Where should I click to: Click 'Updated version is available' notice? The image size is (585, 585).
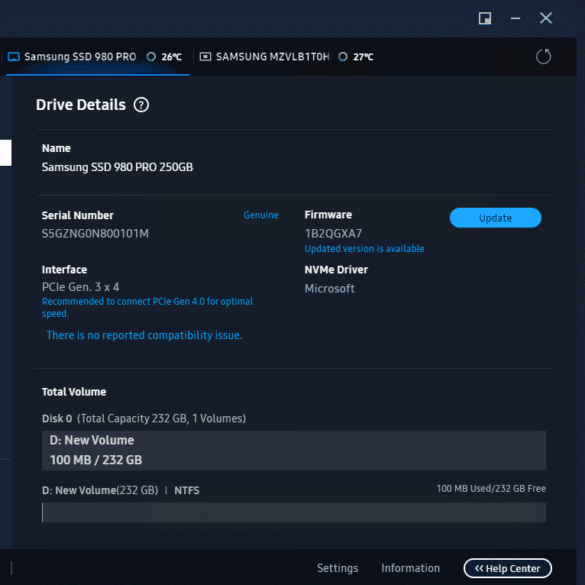[364, 249]
